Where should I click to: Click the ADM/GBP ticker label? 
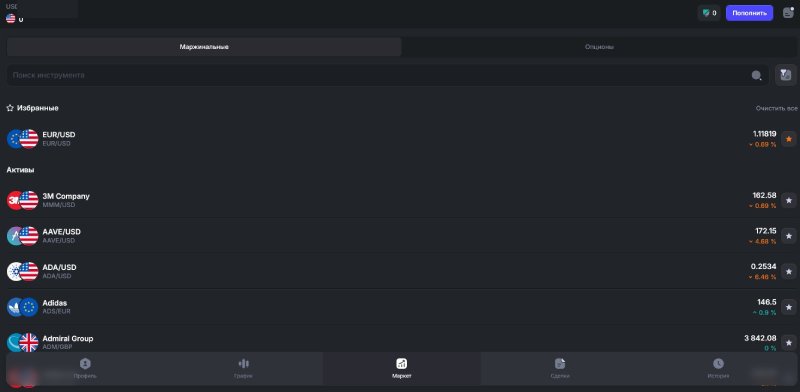tap(57, 347)
